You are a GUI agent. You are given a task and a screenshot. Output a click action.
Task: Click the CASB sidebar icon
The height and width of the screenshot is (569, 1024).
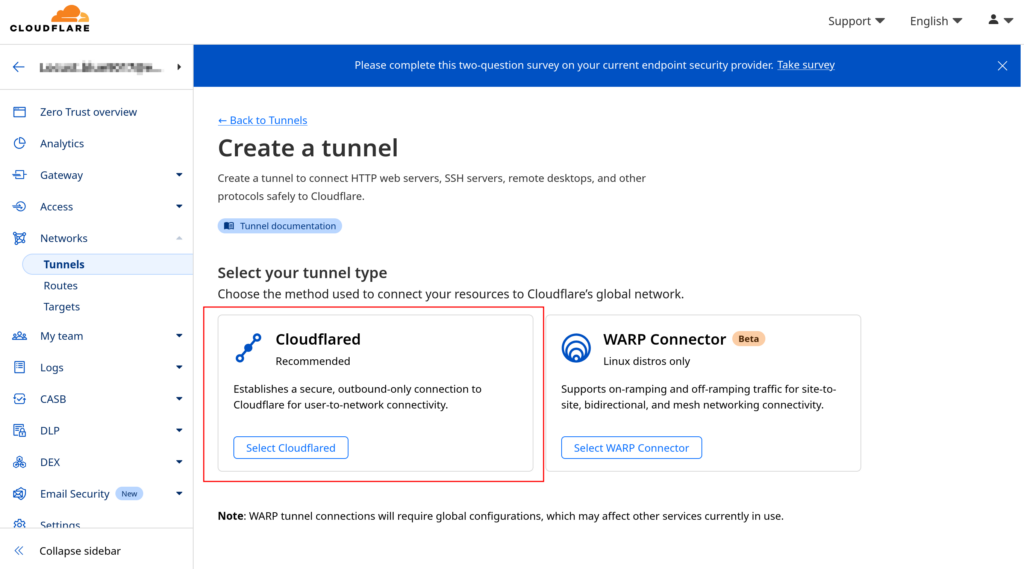(20, 398)
